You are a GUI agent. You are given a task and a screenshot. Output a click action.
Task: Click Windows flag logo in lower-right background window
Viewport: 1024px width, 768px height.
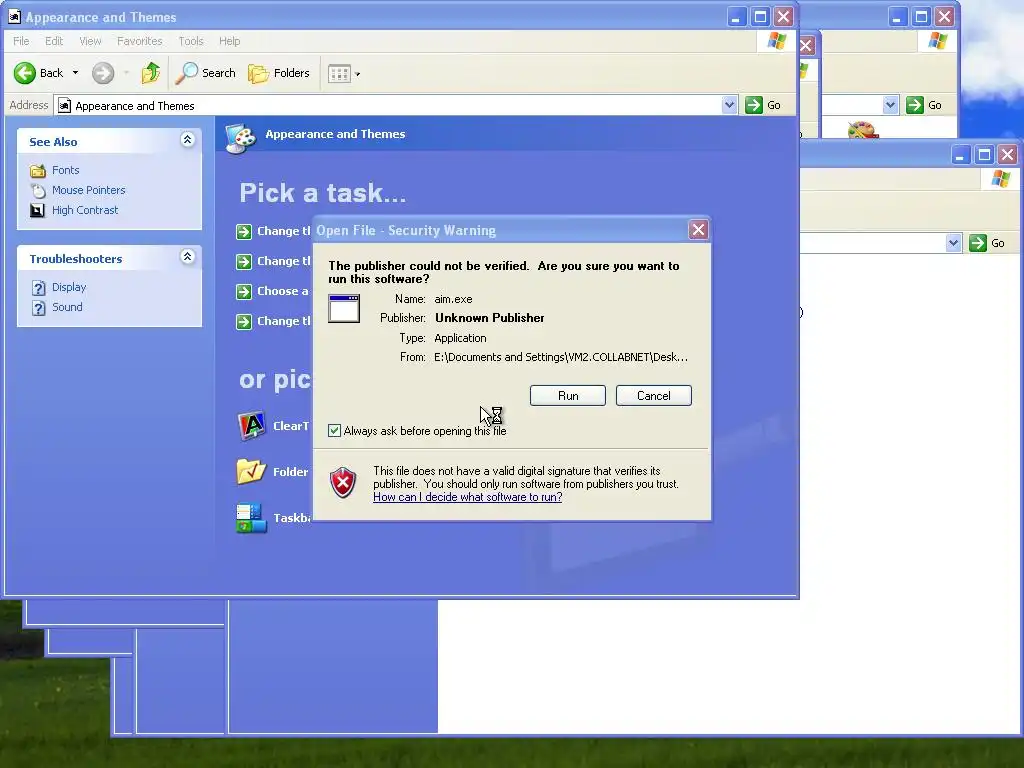[x=1000, y=178]
